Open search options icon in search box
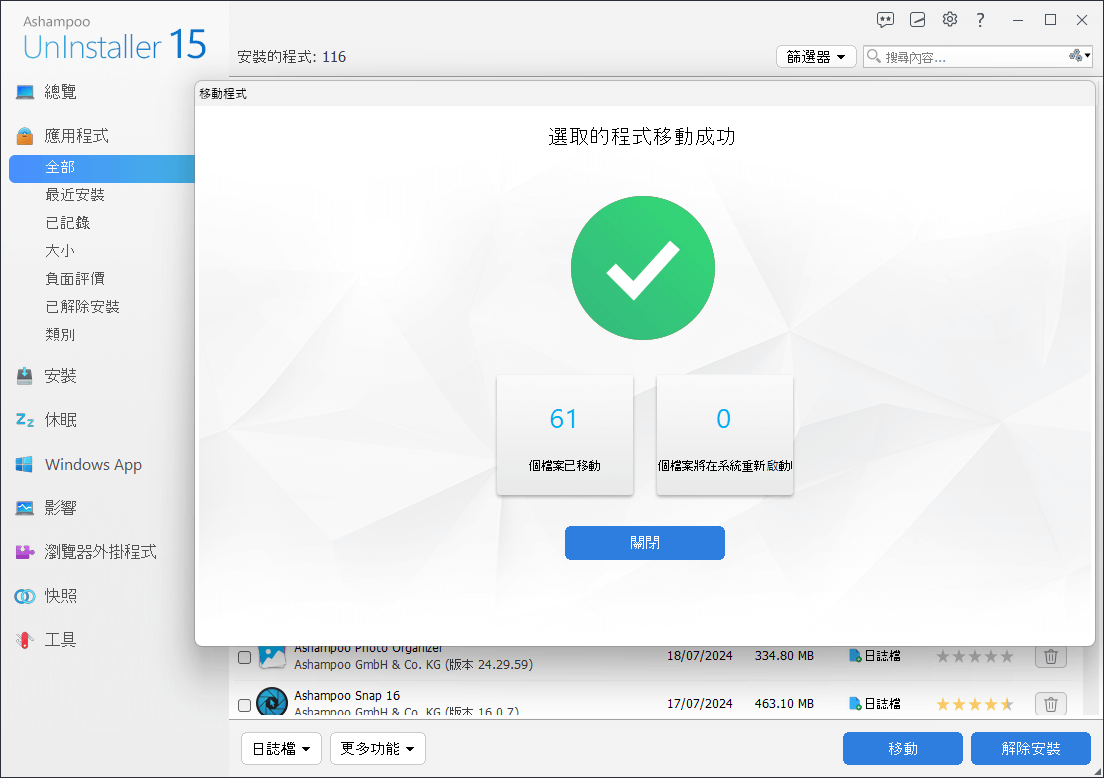Screen dimensions: 1104x778 coord(1079,57)
